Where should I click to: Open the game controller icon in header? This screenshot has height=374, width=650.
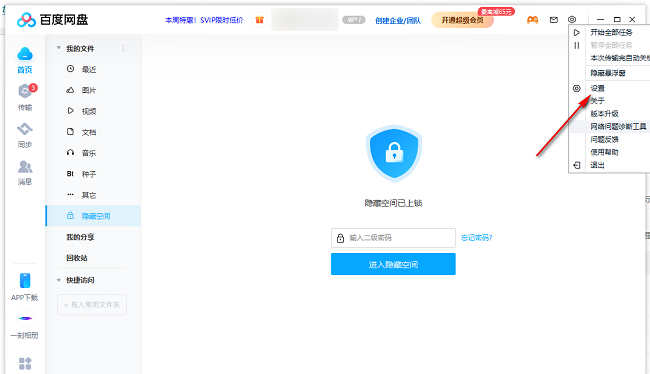[532, 19]
